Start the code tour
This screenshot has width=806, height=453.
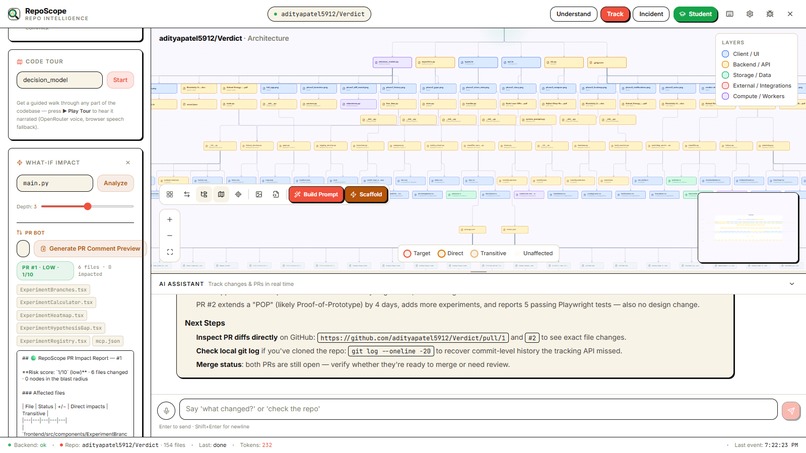120,80
